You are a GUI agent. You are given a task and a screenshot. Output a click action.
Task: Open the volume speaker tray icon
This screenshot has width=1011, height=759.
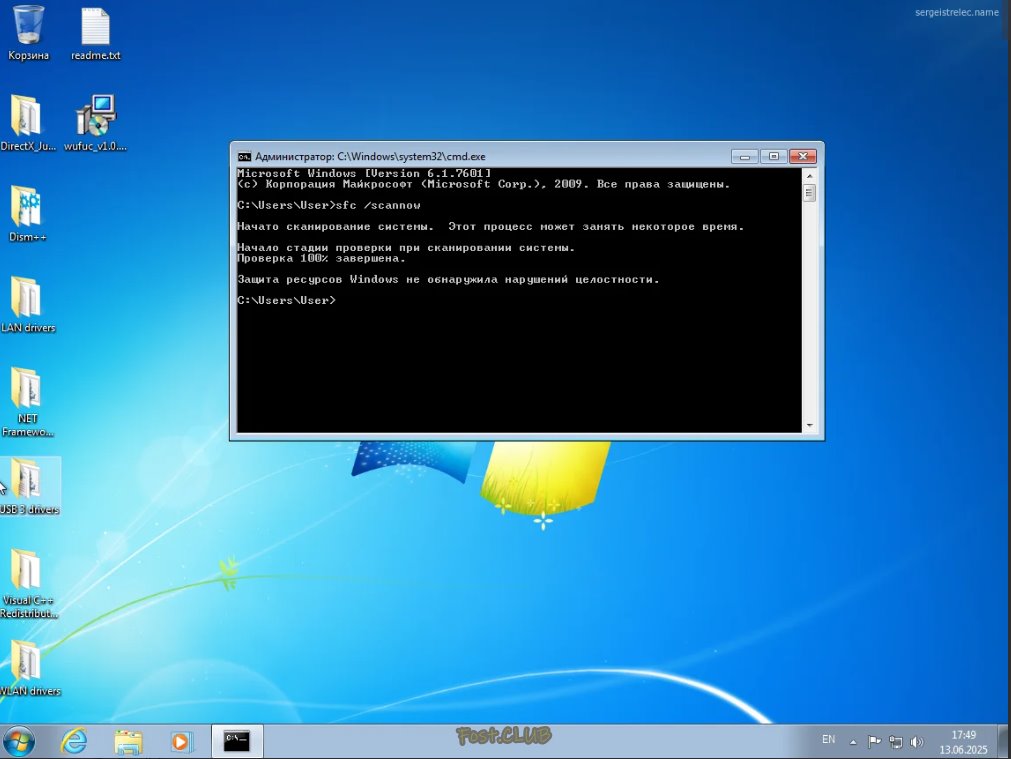tap(916, 742)
